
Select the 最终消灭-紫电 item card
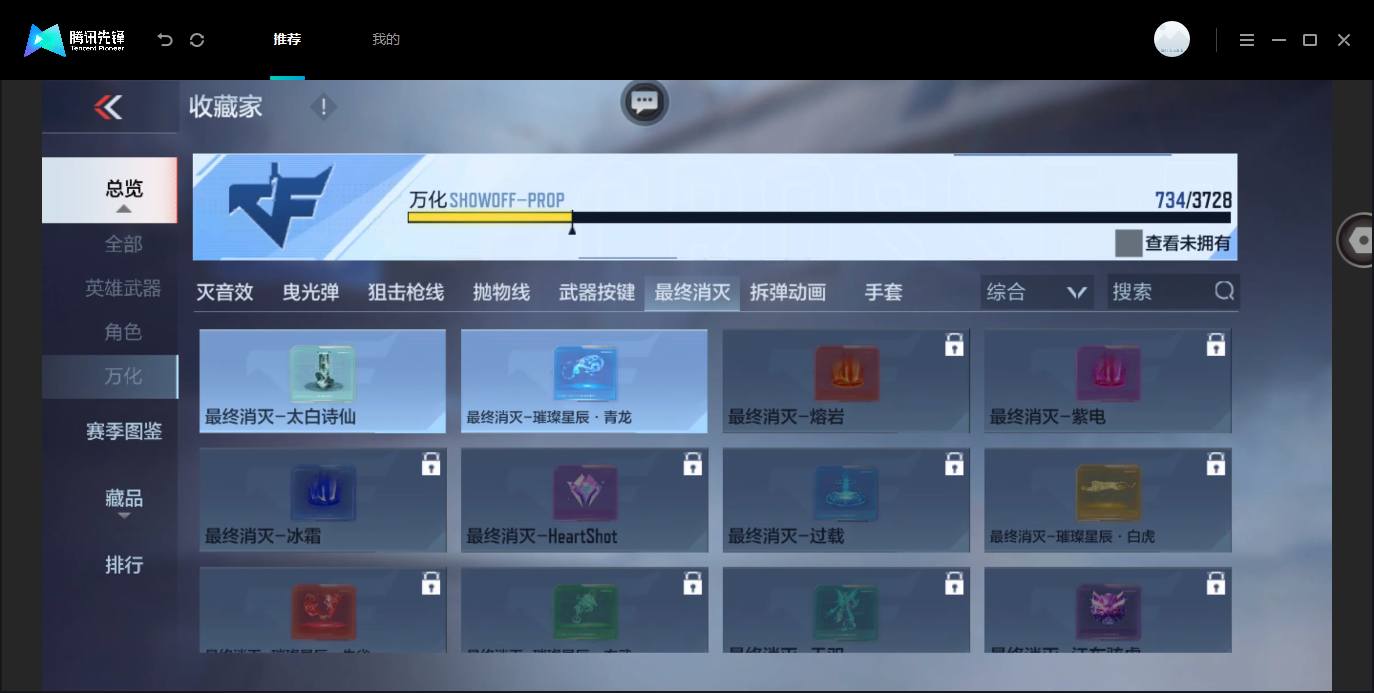(x=1107, y=381)
